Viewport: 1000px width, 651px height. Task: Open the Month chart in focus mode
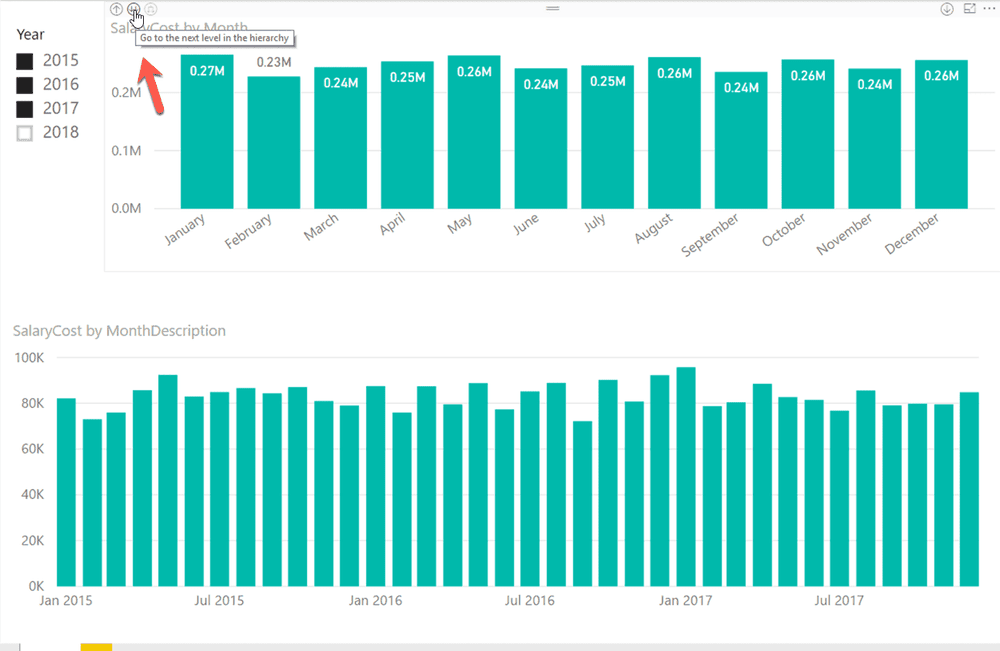click(x=968, y=9)
